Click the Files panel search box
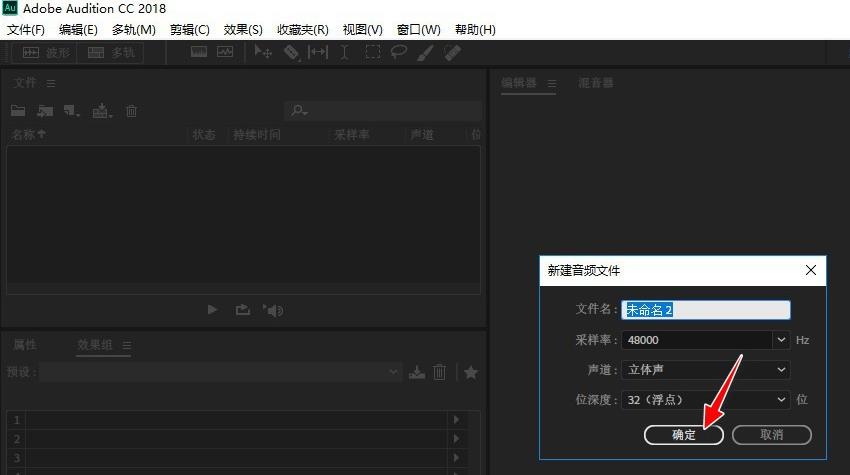 (x=383, y=111)
